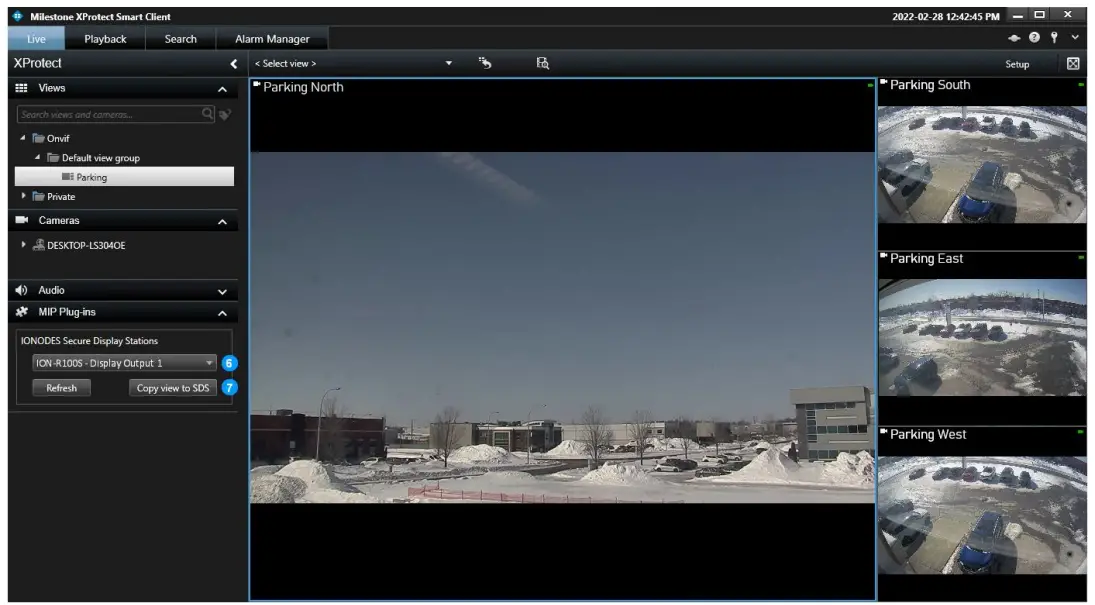This screenshot has width=1095, height=605.
Task: Select the Onvif folder
Action: coord(51,138)
